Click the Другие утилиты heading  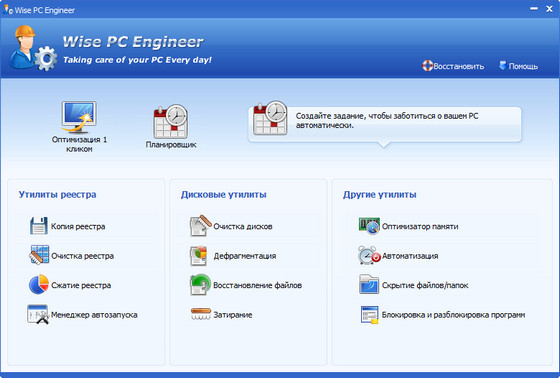[380, 195]
